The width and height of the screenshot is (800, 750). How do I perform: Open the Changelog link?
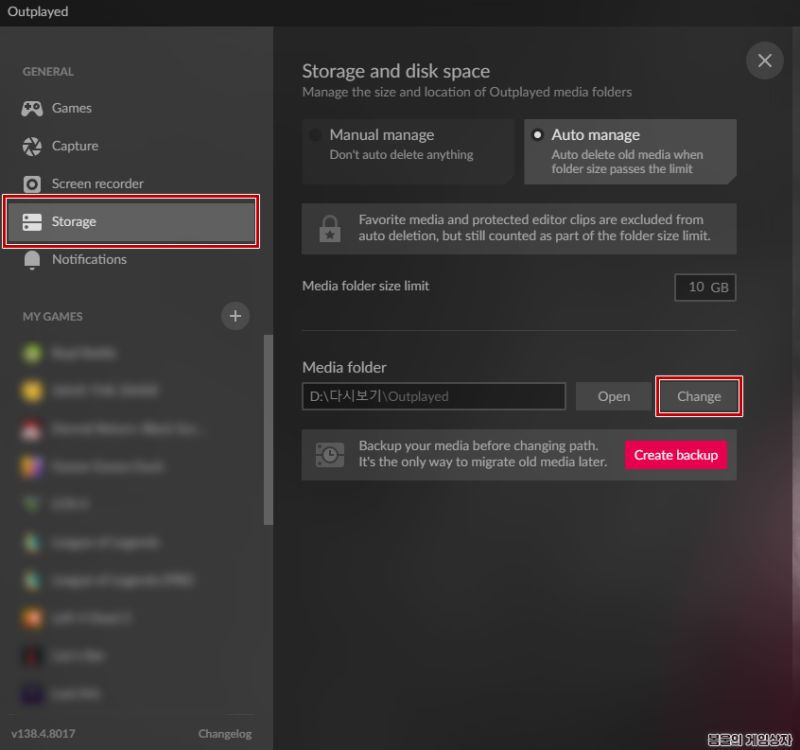[x=225, y=734]
